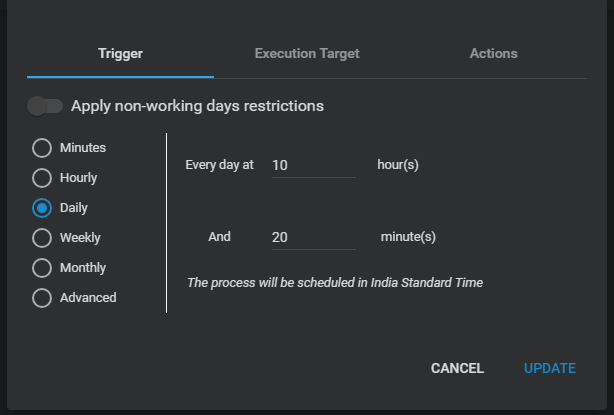Image resolution: width=614 pixels, height=415 pixels.
Task: Select the Daily radio button
Action: click(x=42, y=208)
